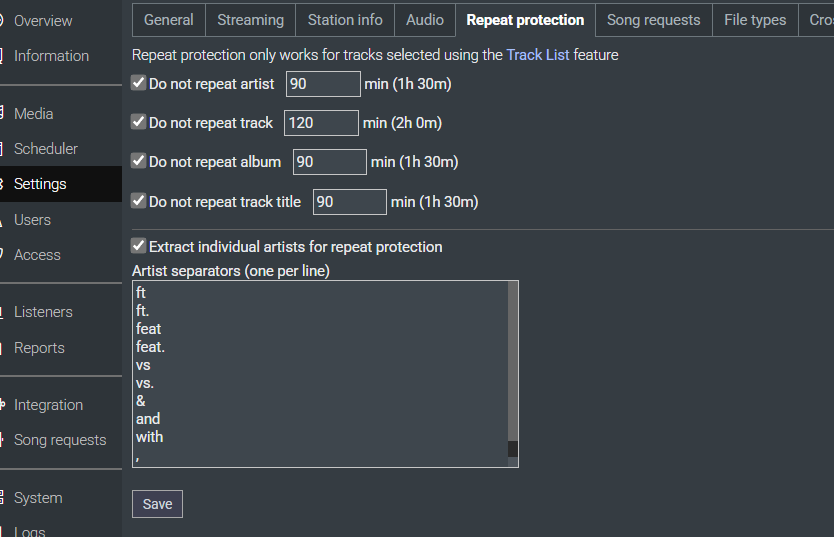834x537 pixels.
Task: Click the Do not repeat track minutes field
Action: click(321, 123)
